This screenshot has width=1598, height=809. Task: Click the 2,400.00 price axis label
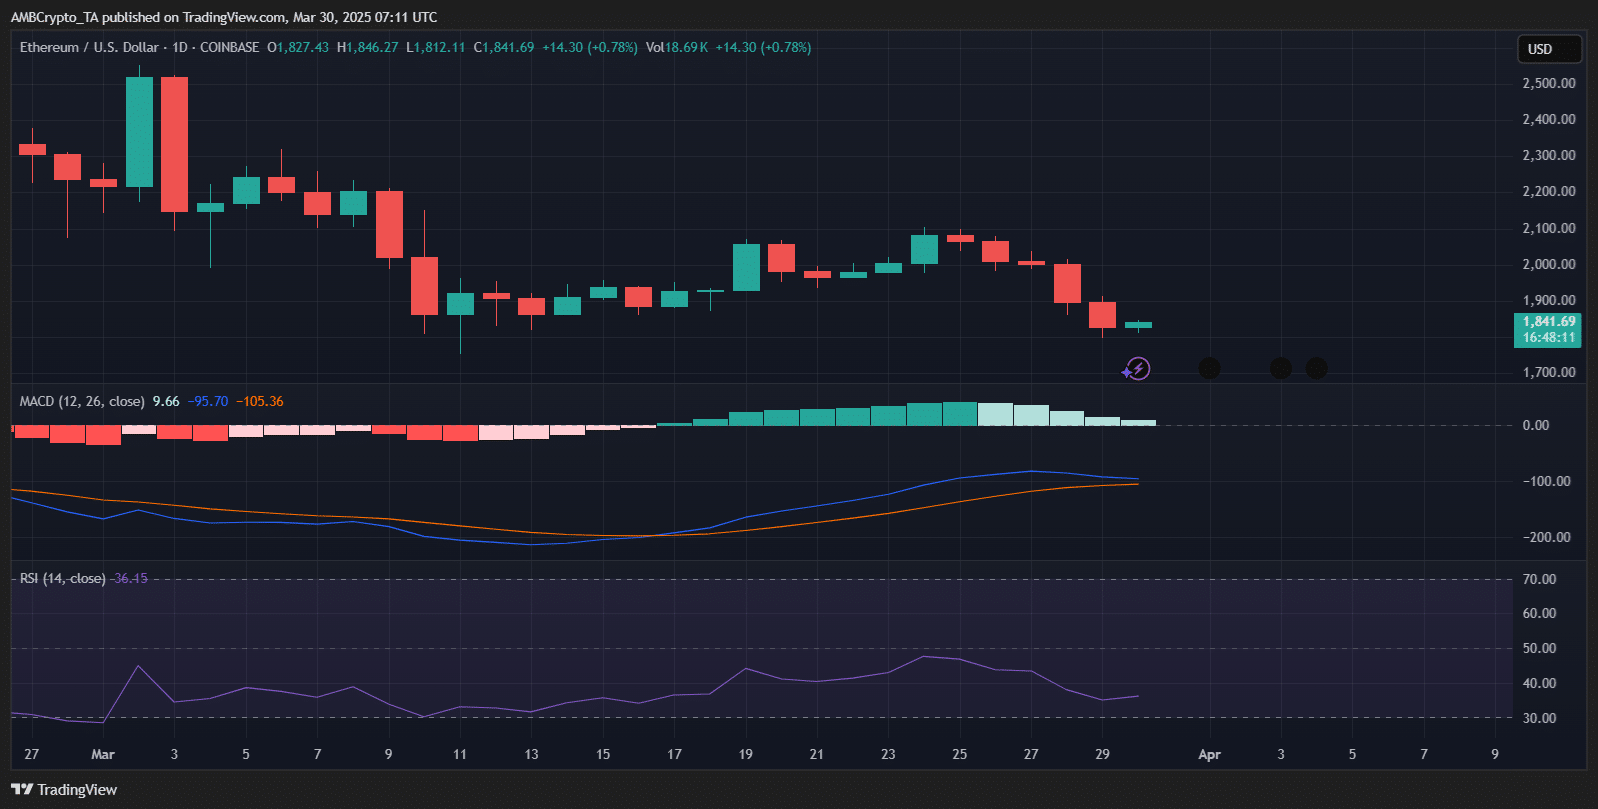(1549, 119)
